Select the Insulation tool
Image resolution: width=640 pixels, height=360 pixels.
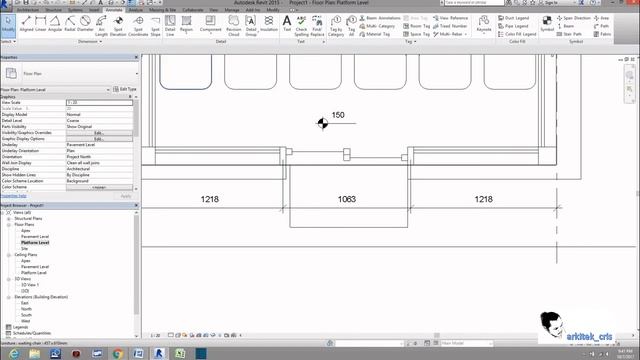pyautogui.click(x=269, y=24)
